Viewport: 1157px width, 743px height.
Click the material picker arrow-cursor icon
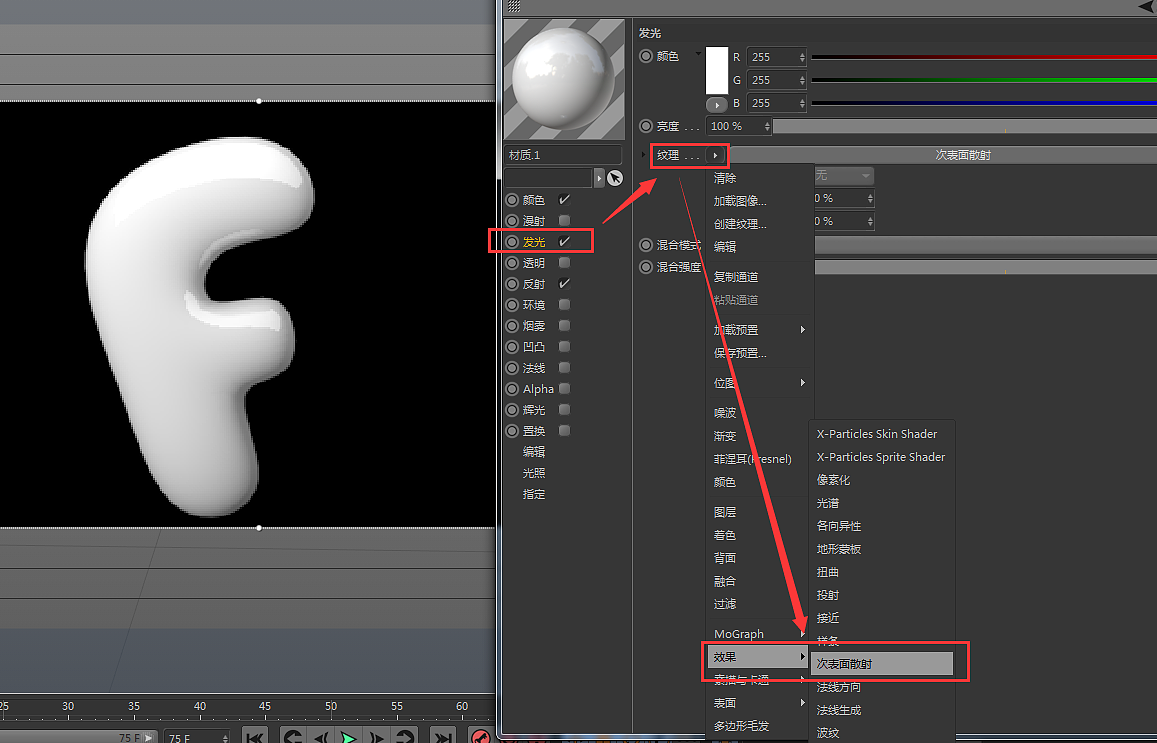coord(615,178)
